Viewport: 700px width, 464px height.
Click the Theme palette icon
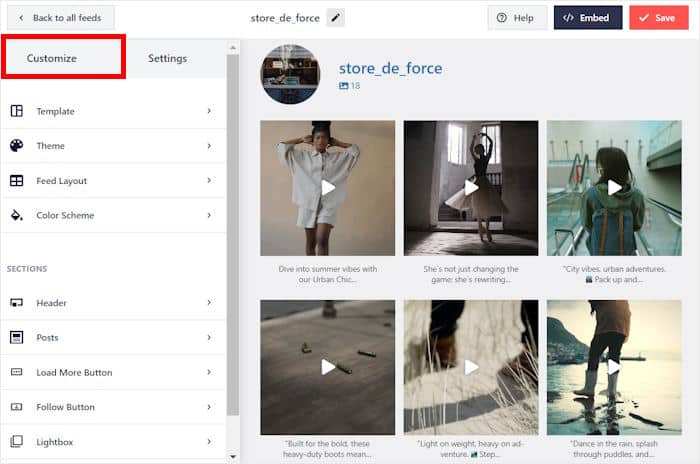click(x=16, y=146)
